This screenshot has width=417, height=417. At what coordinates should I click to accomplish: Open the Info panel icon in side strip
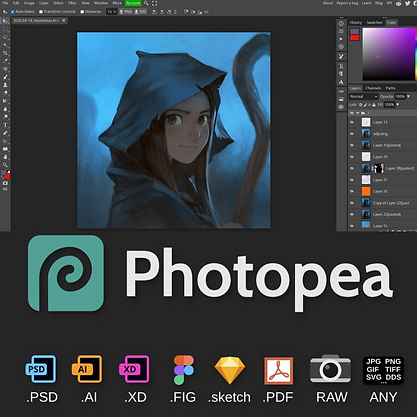tap(341, 24)
